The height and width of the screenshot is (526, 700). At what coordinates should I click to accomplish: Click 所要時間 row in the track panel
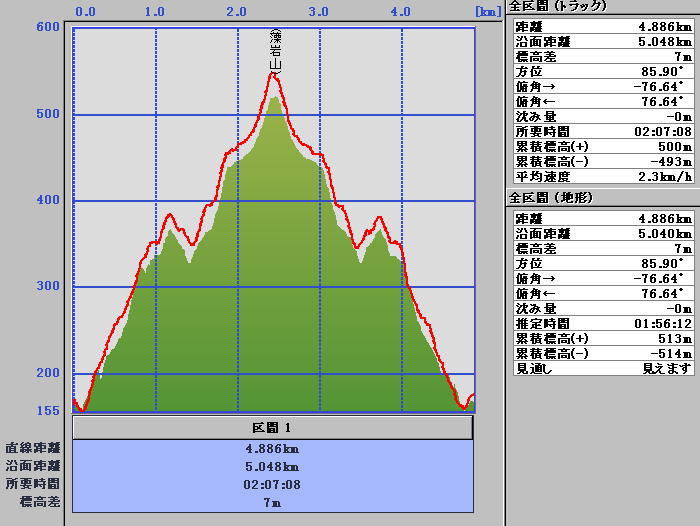click(x=603, y=131)
